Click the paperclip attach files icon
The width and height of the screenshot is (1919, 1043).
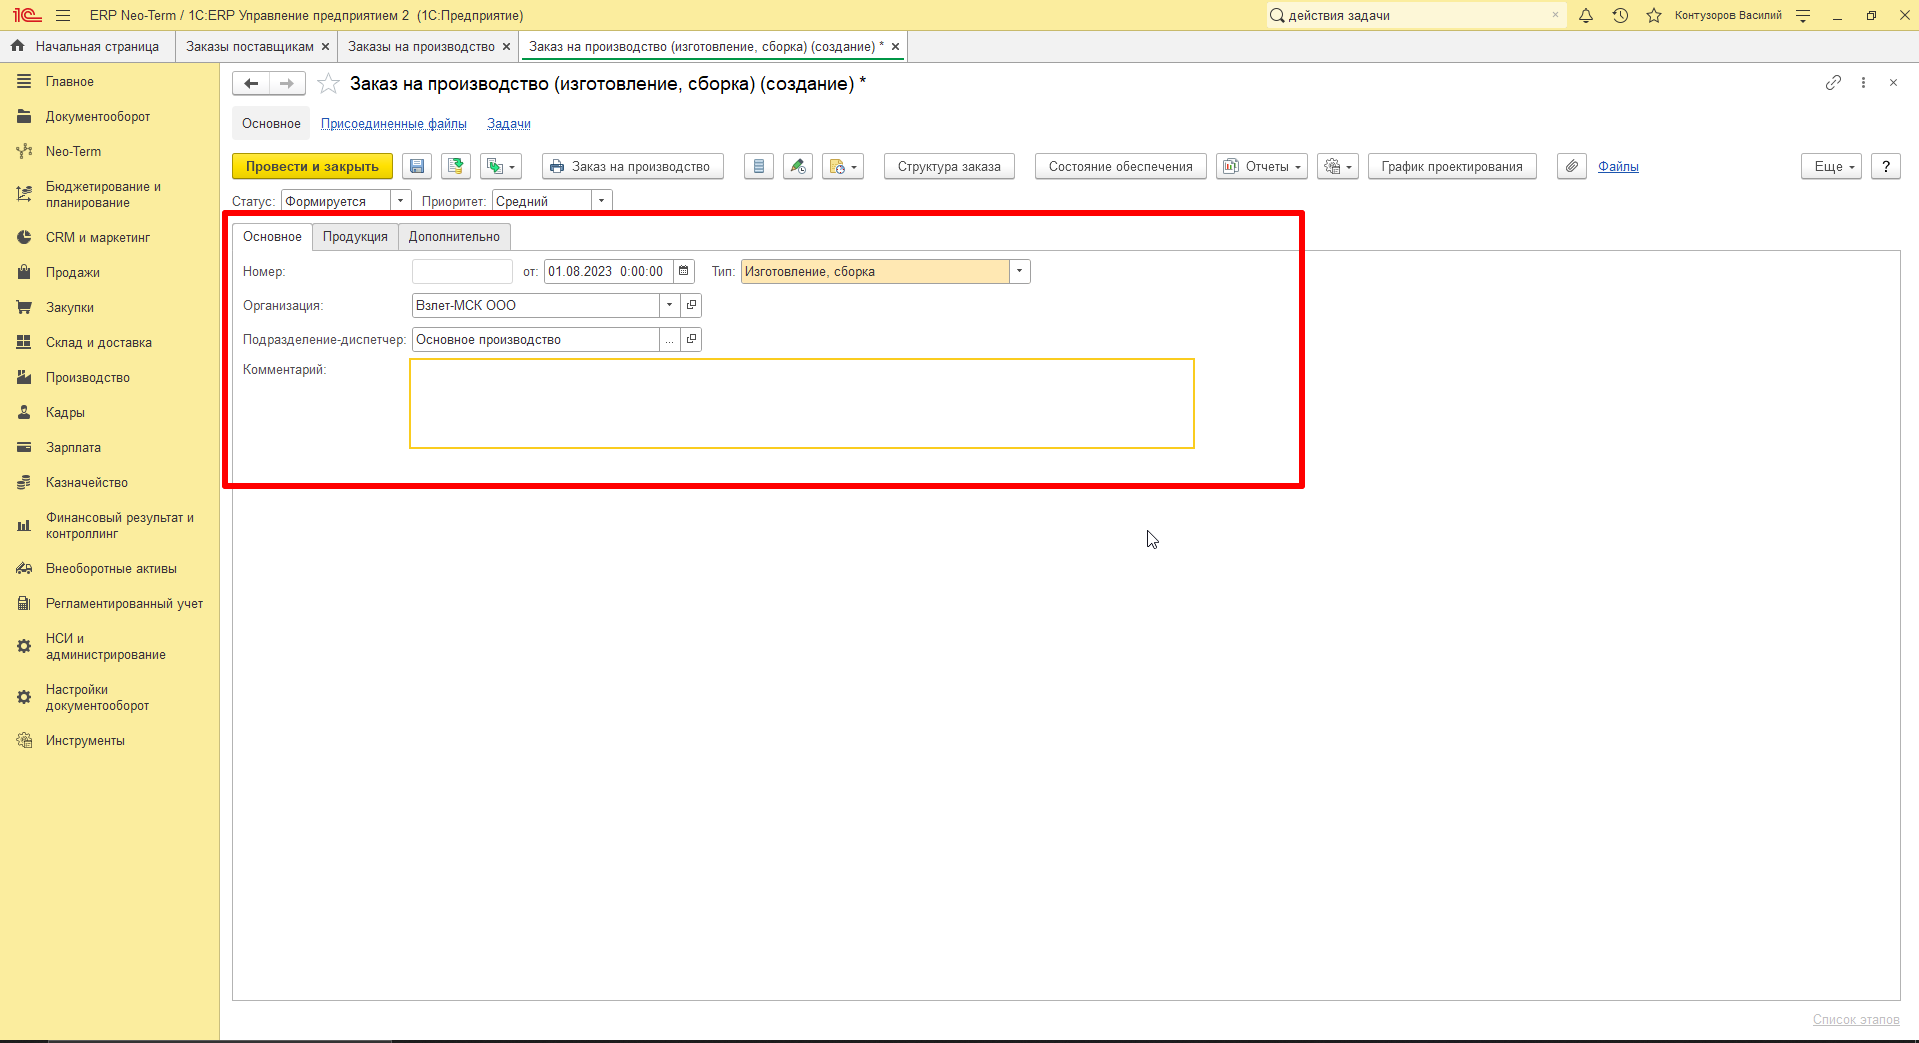pyautogui.click(x=1572, y=167)
